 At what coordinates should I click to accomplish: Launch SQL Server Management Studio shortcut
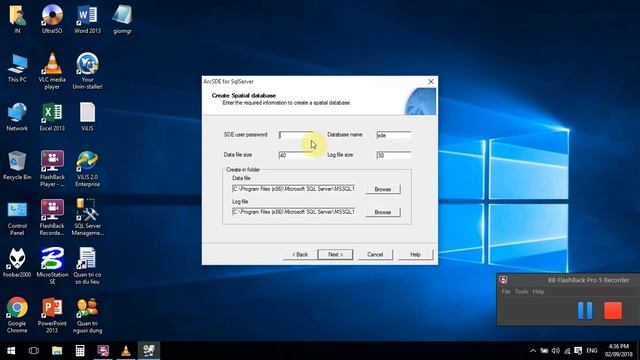[x=87, y=217]
